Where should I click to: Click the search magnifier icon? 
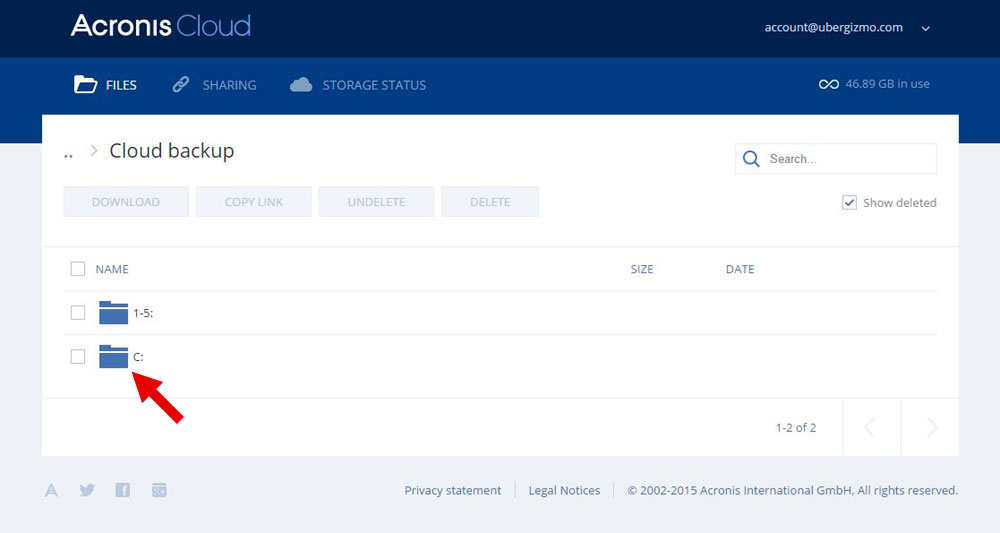(751, 159)
